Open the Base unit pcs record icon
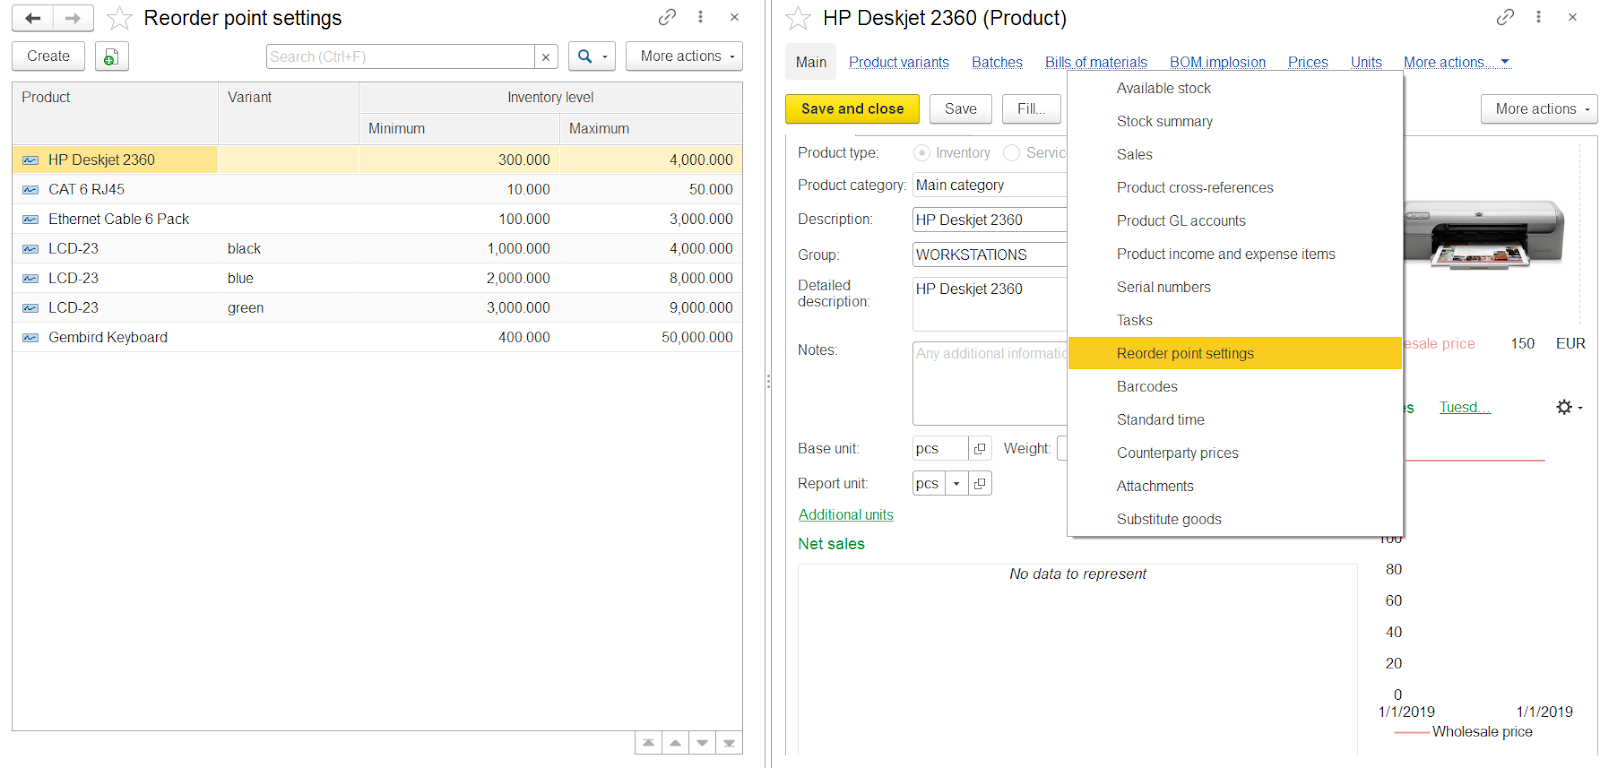The image size is (1600, 768). coord(980,449)
